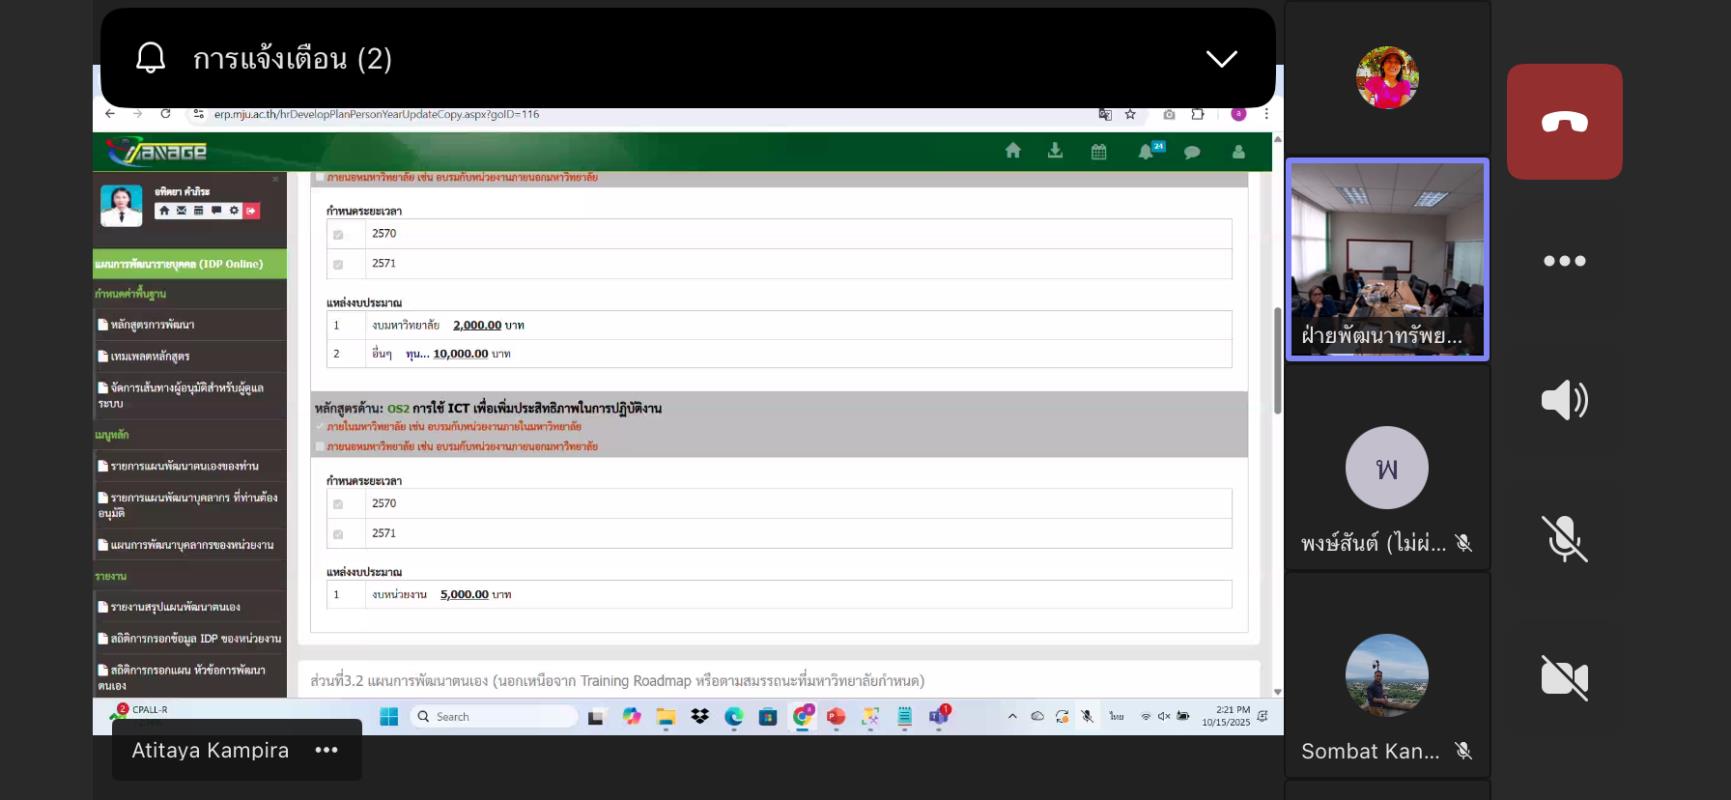
Task: Open the three-dot more options menu
Action: (1564, 261)
